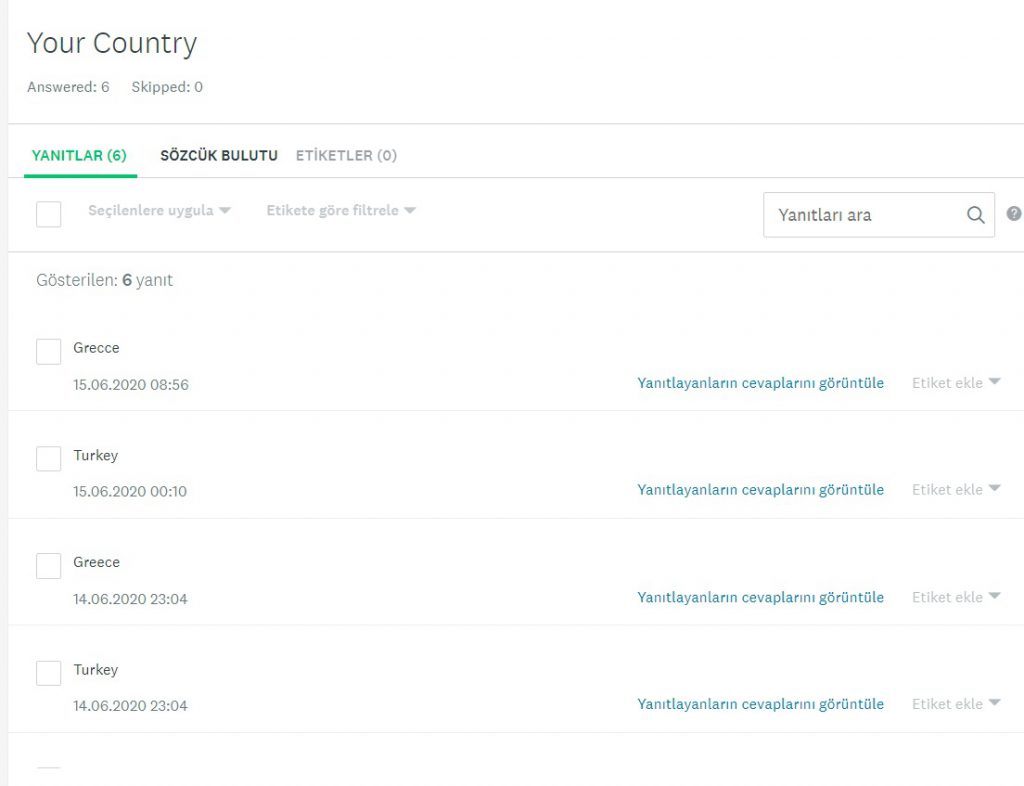The width and height of the screenshot is (1024, 786).
Task: Click the search magnifier icon
Action: tap(975, 215)
